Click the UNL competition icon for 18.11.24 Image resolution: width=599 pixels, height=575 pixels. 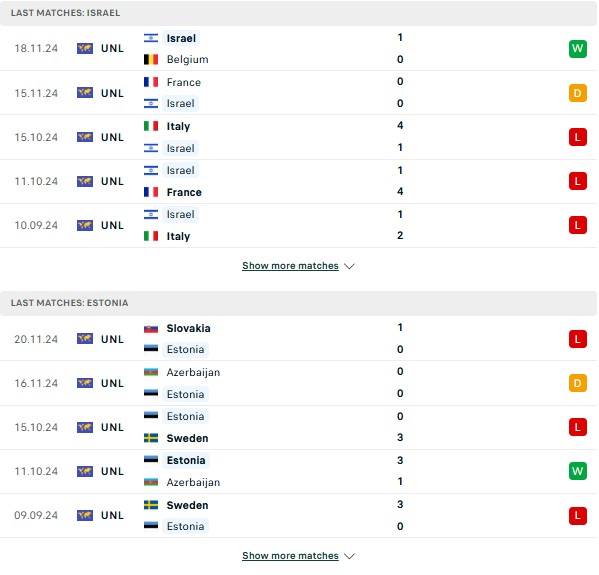coord(85,49)
